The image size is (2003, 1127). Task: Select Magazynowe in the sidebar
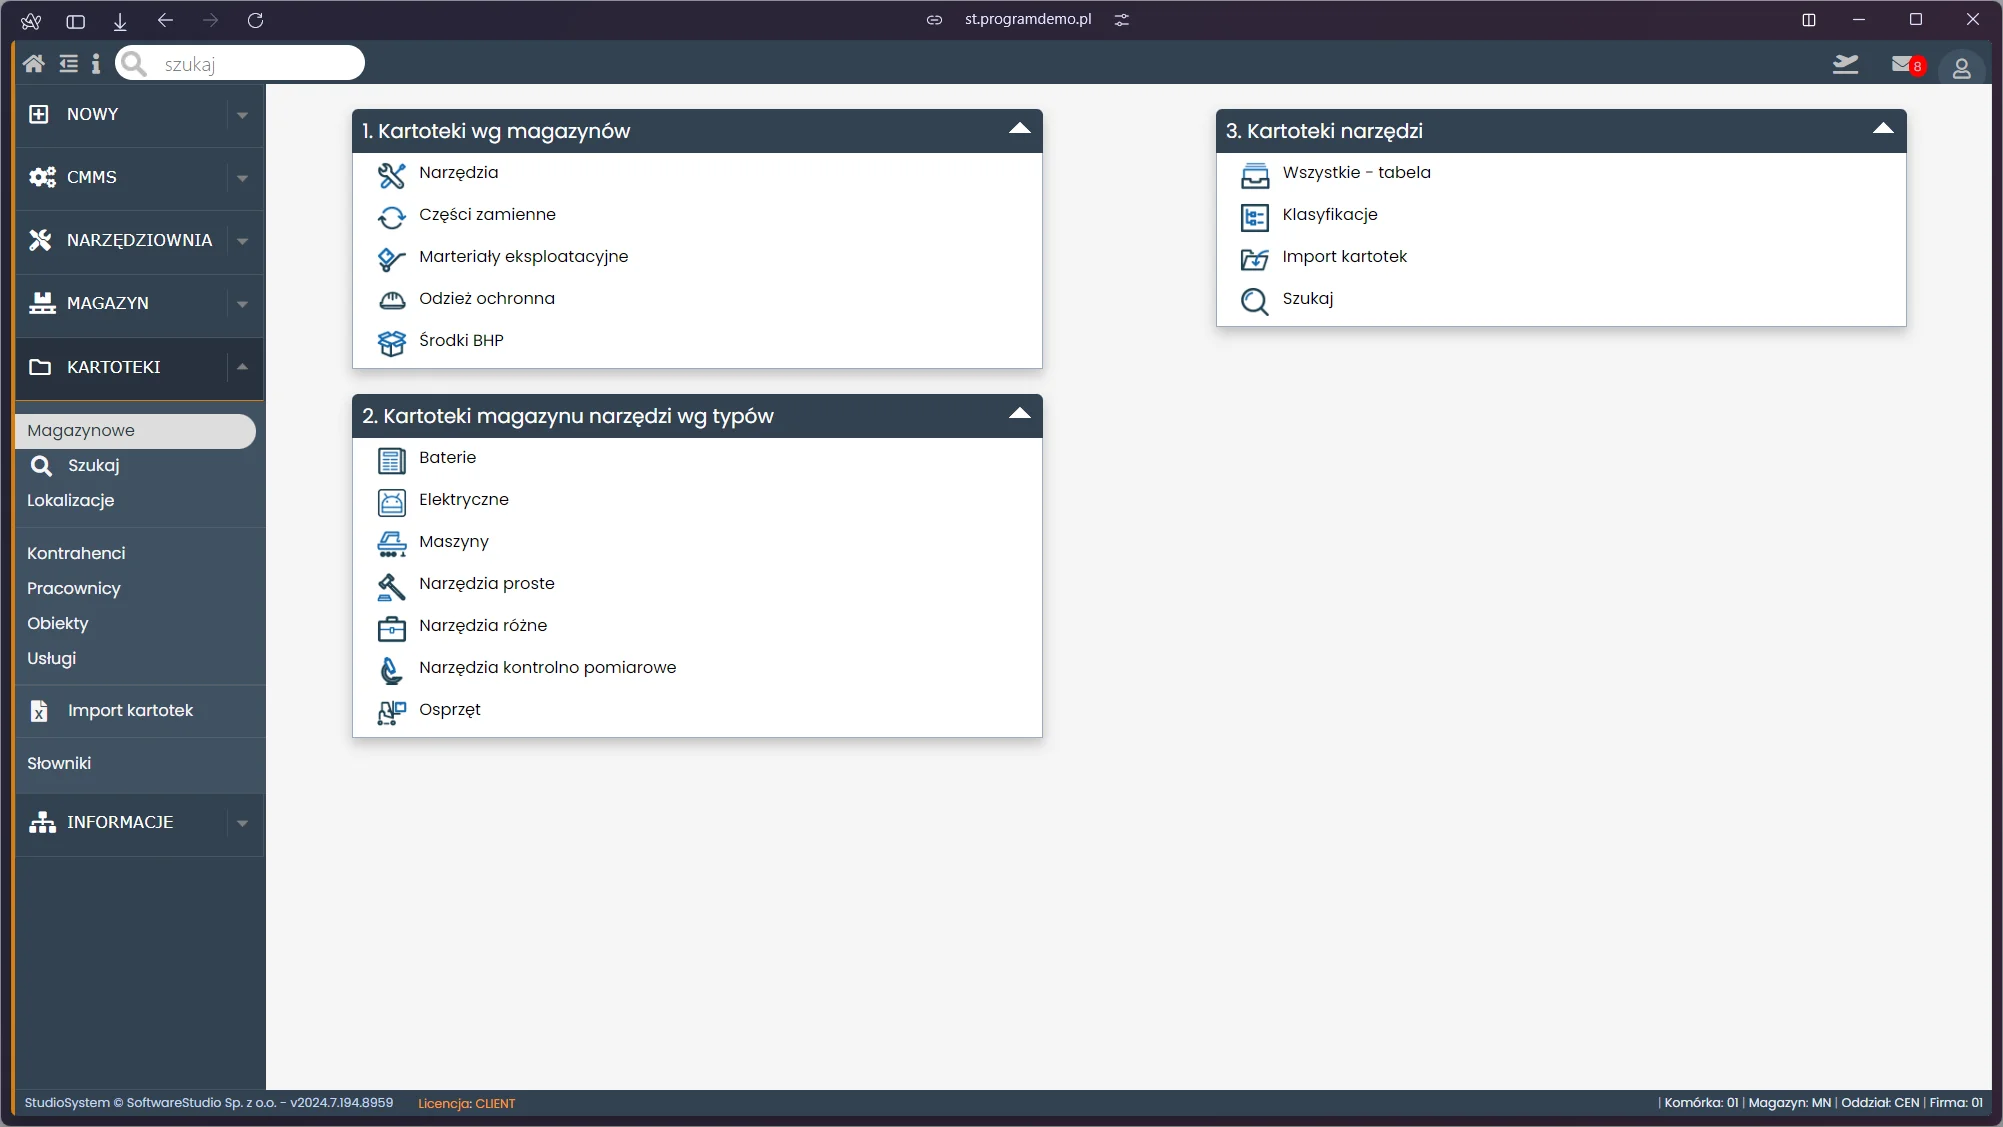pos(135,431)
